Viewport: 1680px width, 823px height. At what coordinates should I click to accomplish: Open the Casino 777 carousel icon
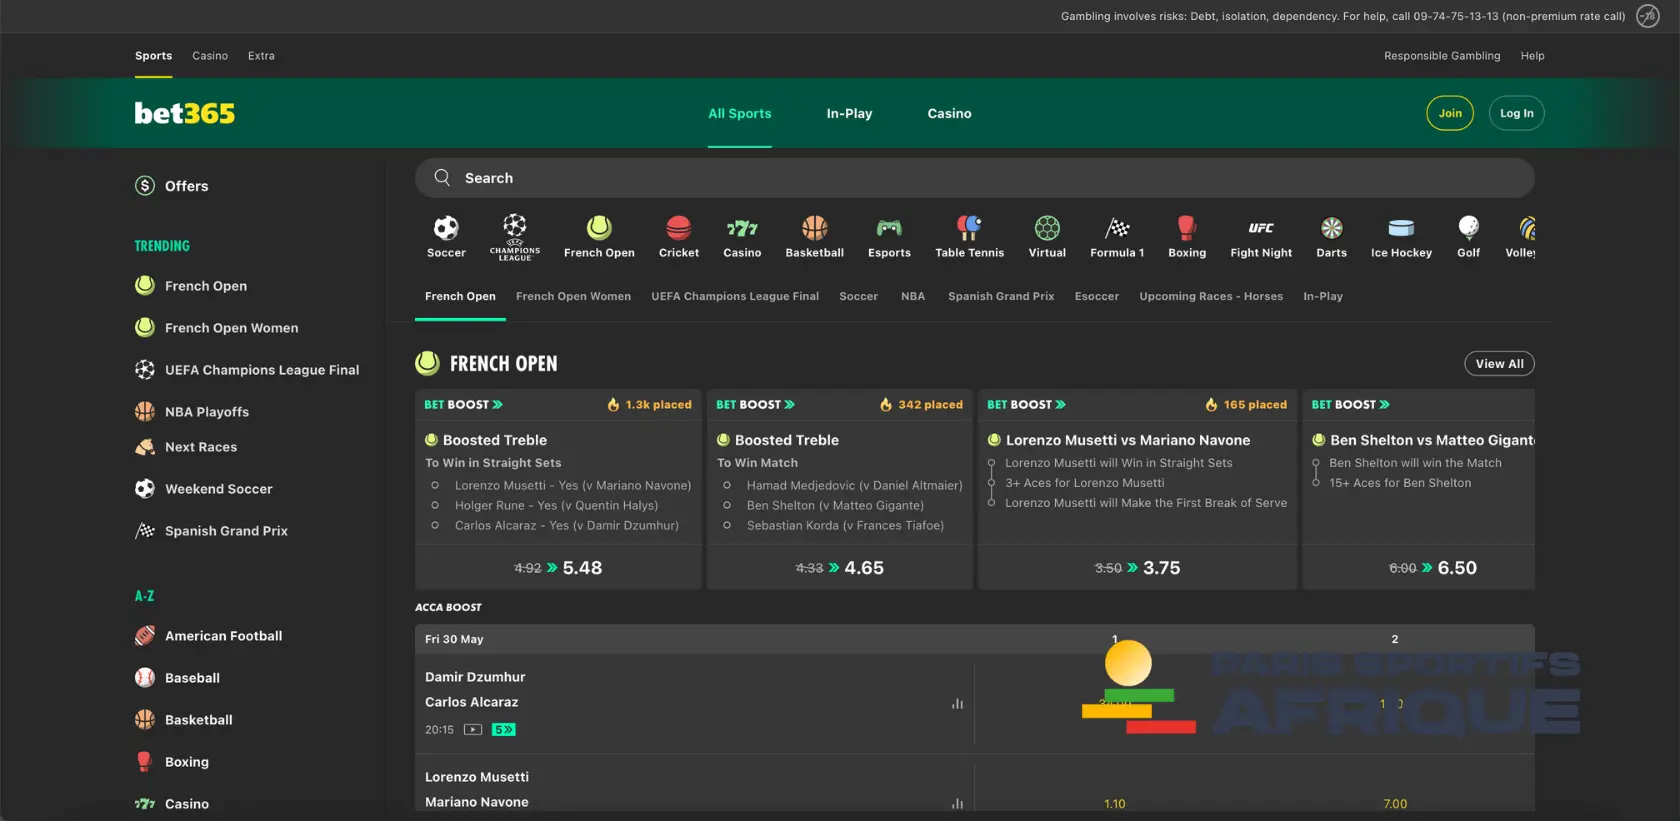(x=742, y=228)
